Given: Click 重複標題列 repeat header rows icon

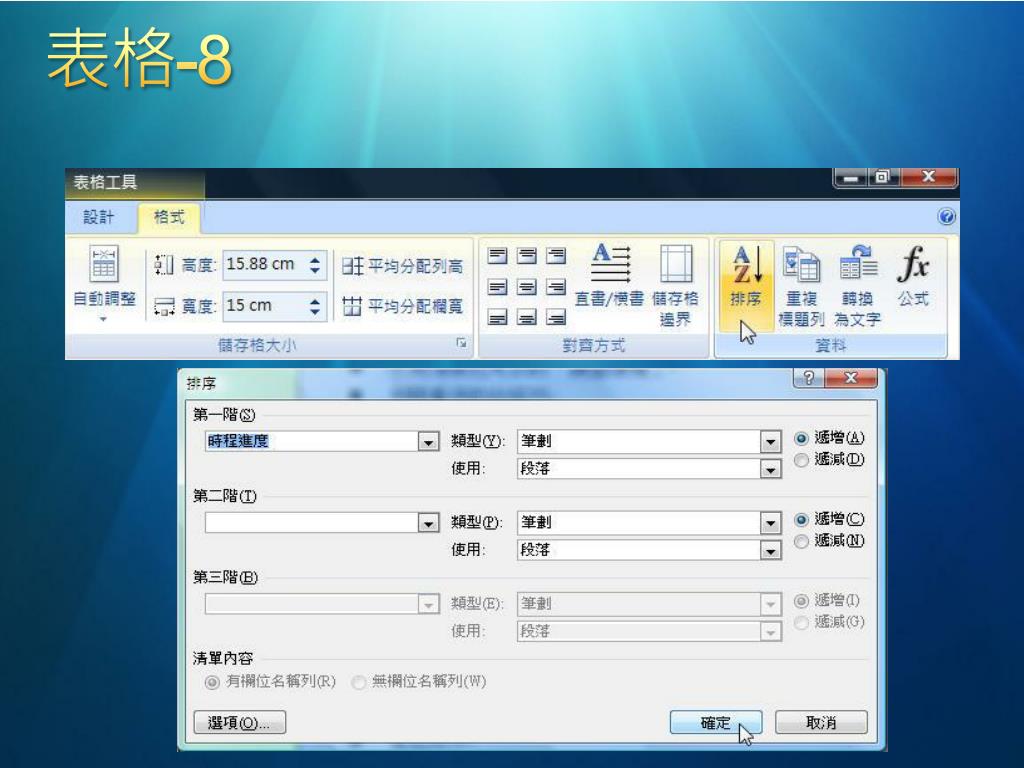Looking at the screenshot, I should (801, 286).
